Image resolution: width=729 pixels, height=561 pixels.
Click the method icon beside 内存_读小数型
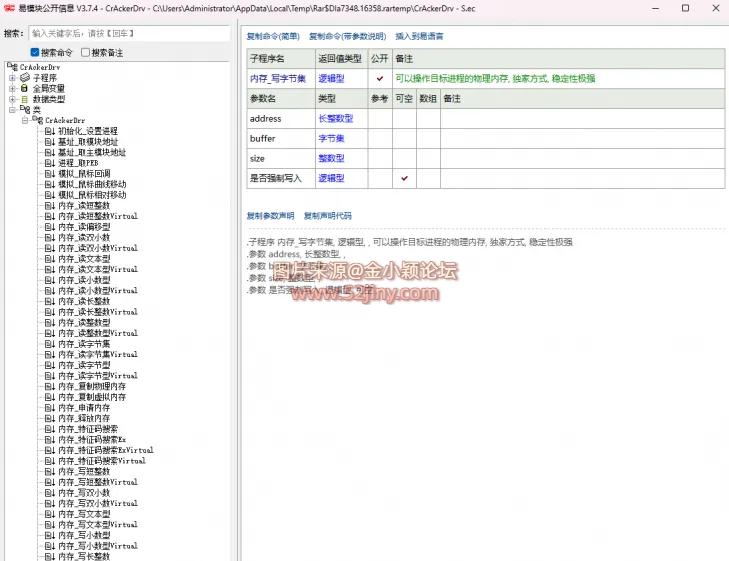click(50, 280)
